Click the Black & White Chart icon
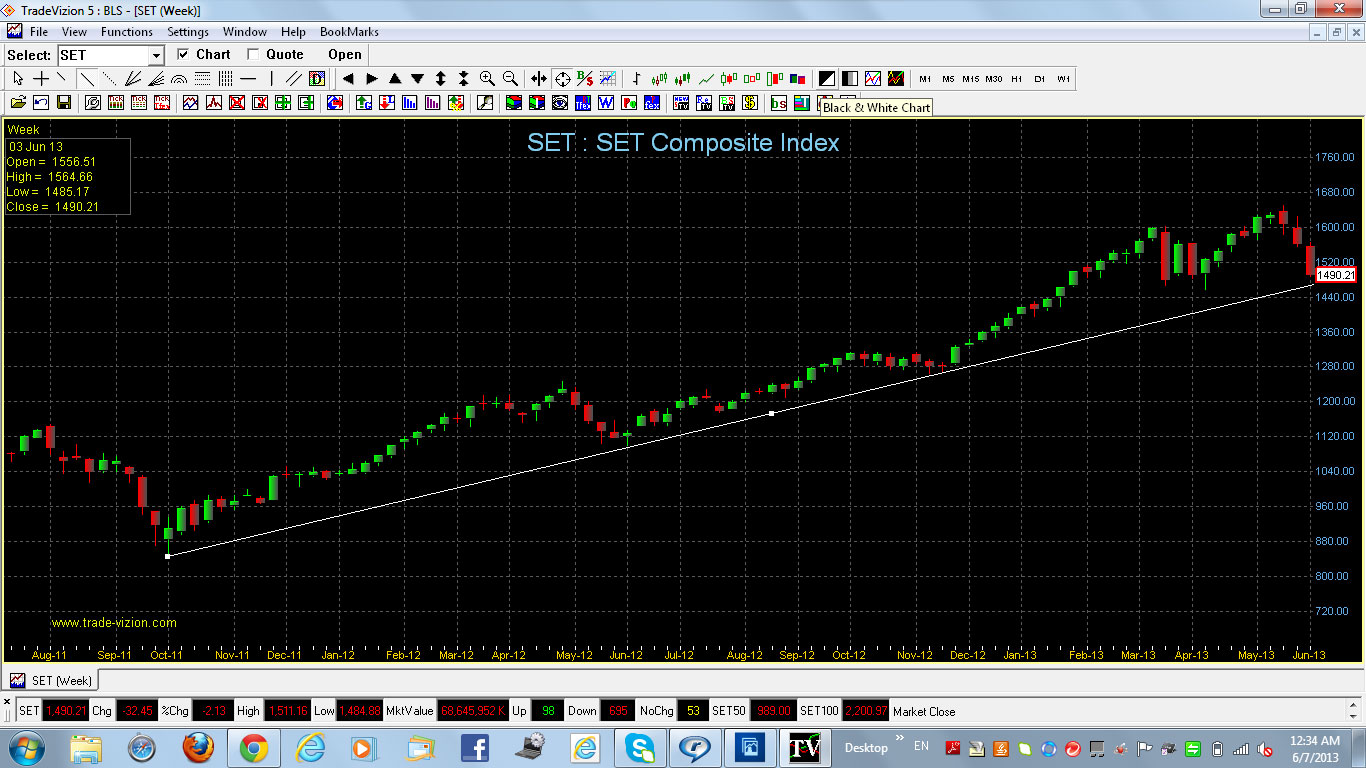The height and width of the screenshot is (768, 1366). [827, 78]
